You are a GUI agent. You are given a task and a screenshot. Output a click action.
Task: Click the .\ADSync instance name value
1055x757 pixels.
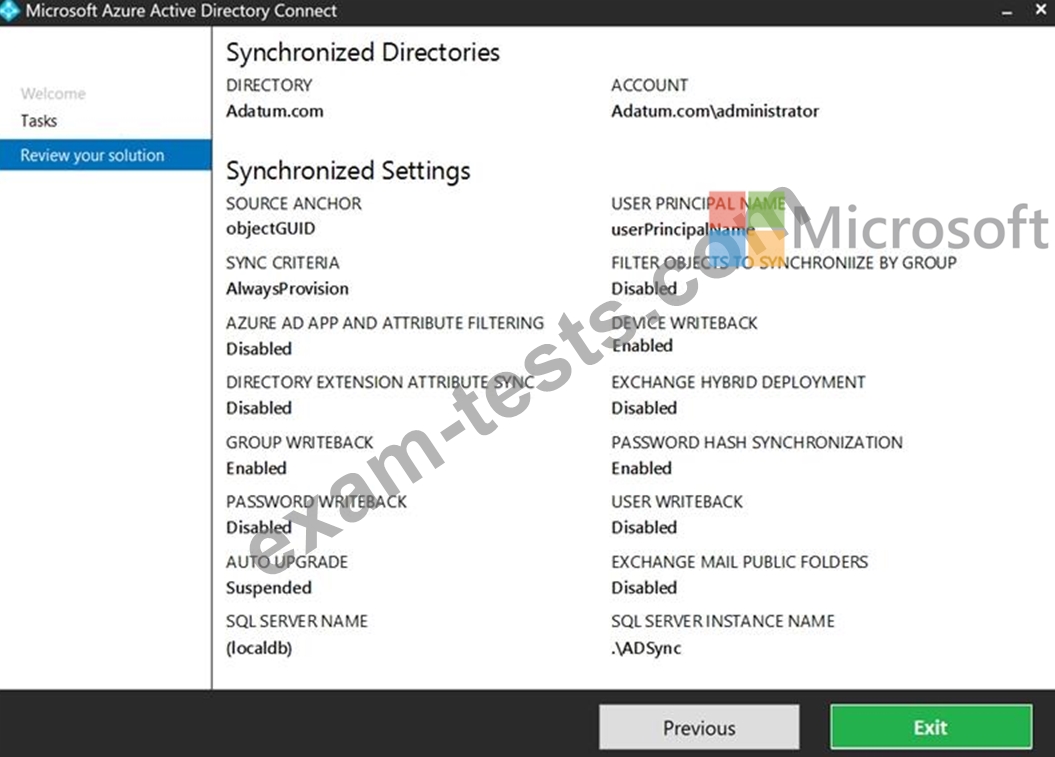click(x=646, y=648)
